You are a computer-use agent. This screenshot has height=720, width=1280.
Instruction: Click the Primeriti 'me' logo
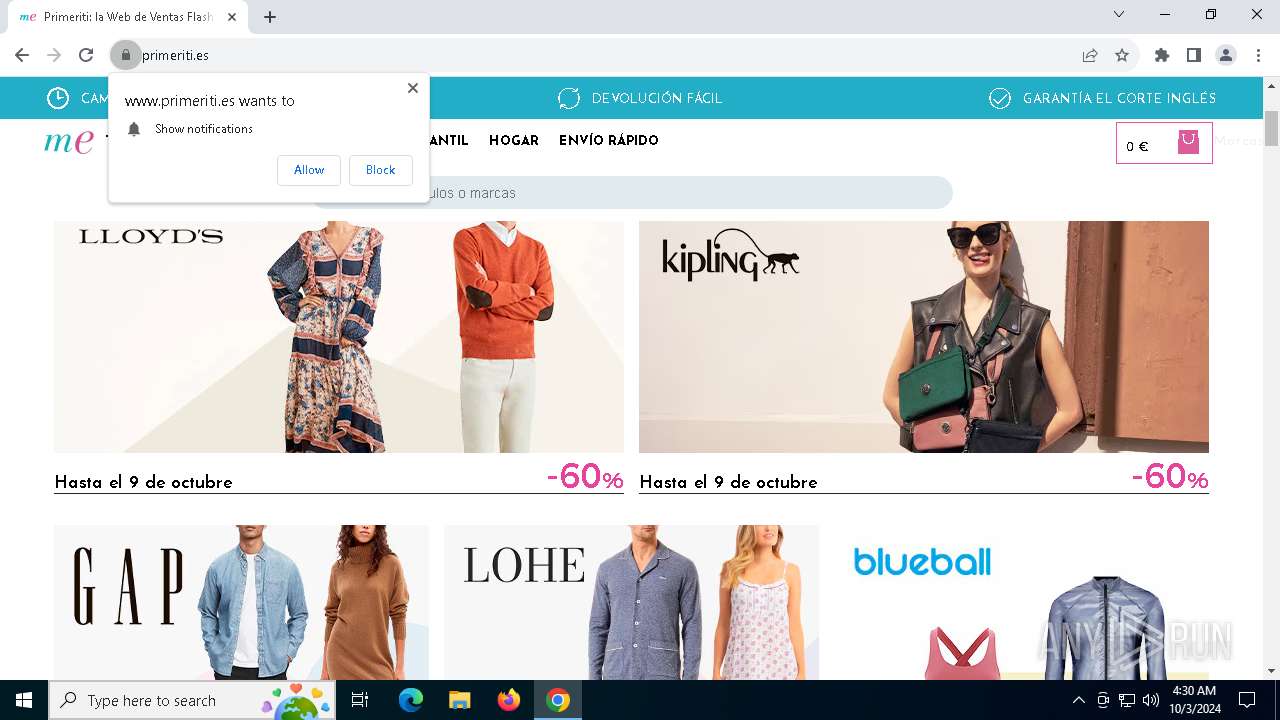coord(69,141)
